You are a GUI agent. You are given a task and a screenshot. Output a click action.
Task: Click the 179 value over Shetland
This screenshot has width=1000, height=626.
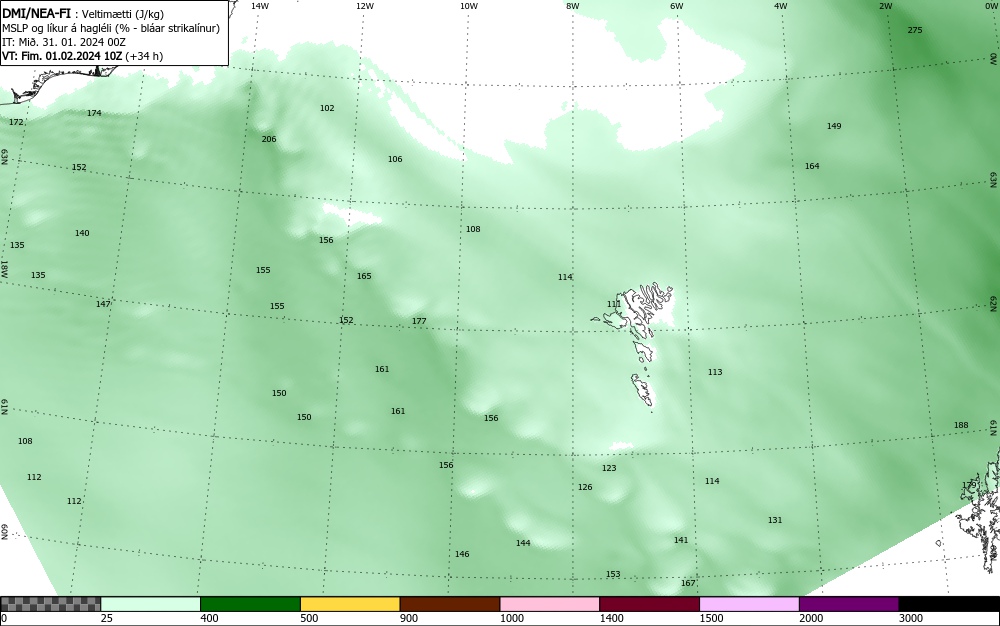pos(969,486)
